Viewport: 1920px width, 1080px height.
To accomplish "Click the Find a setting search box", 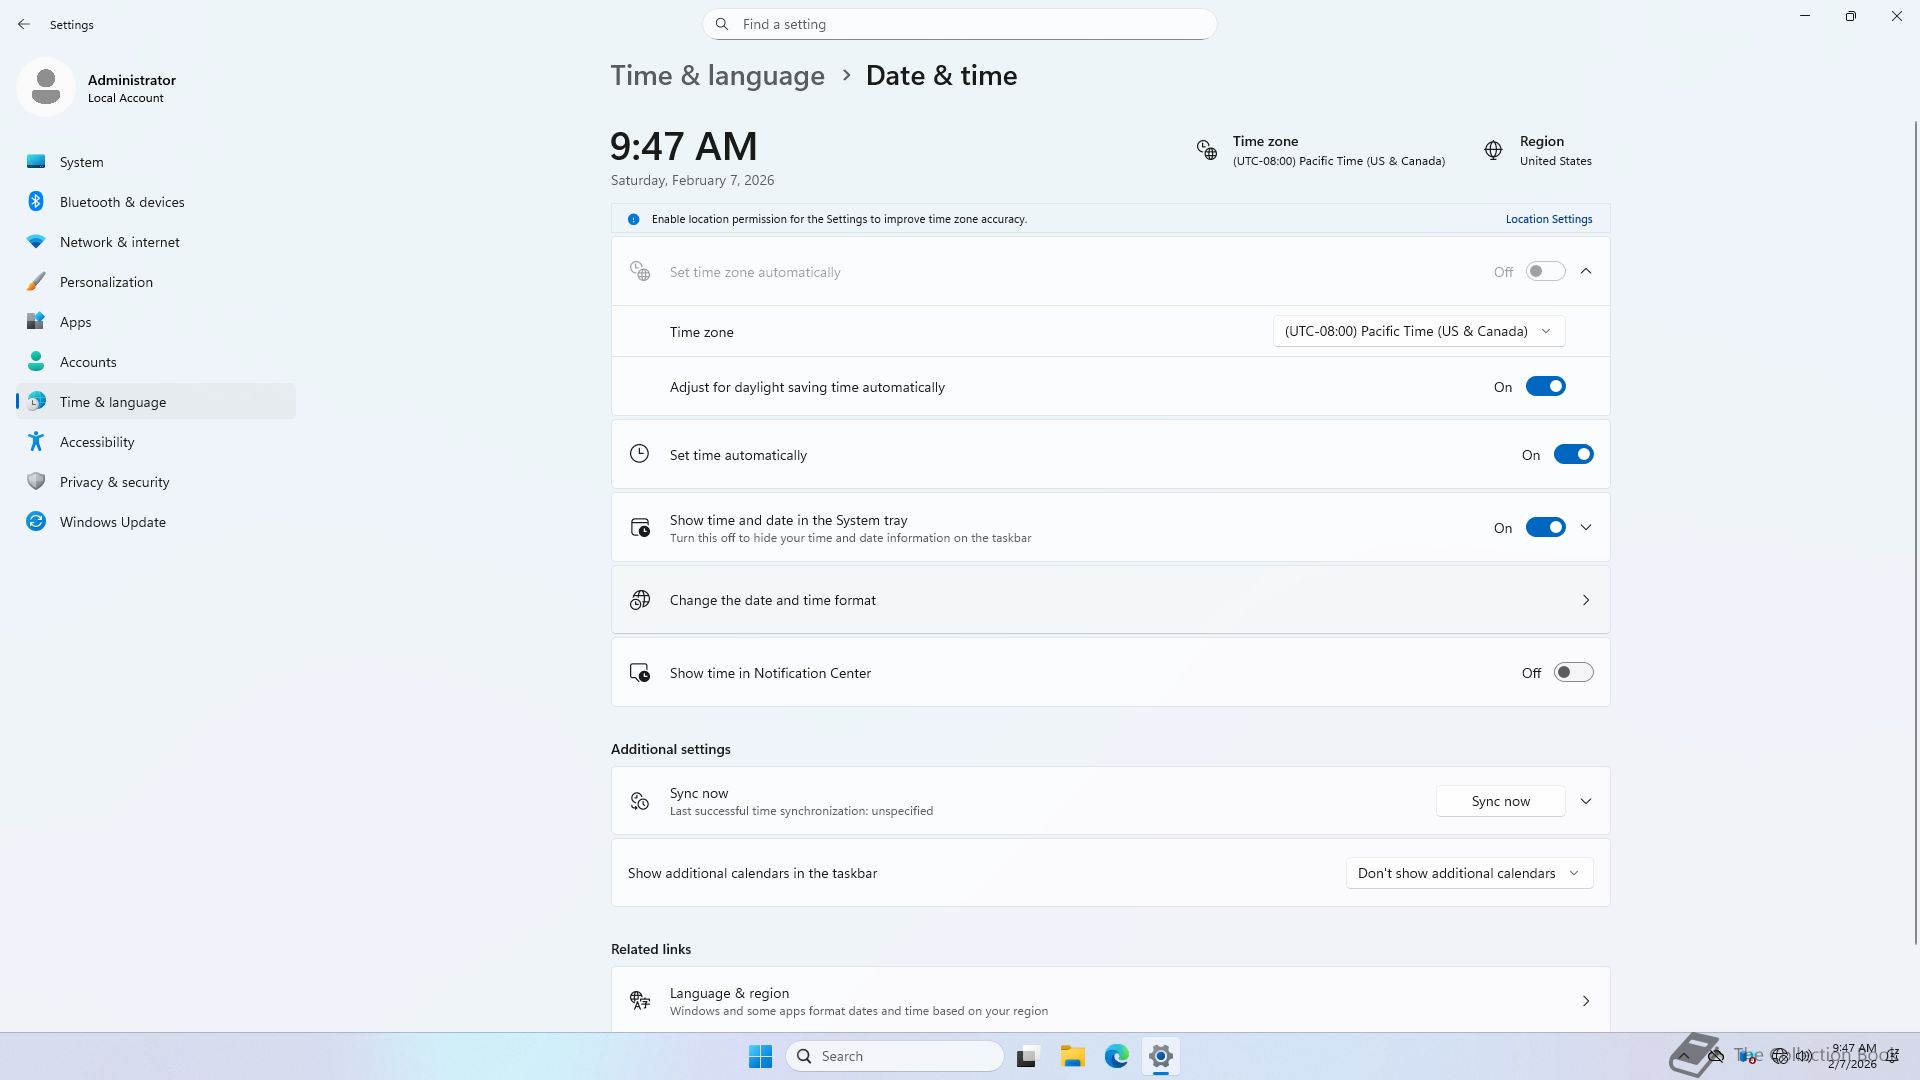I will tap(960, 24).
